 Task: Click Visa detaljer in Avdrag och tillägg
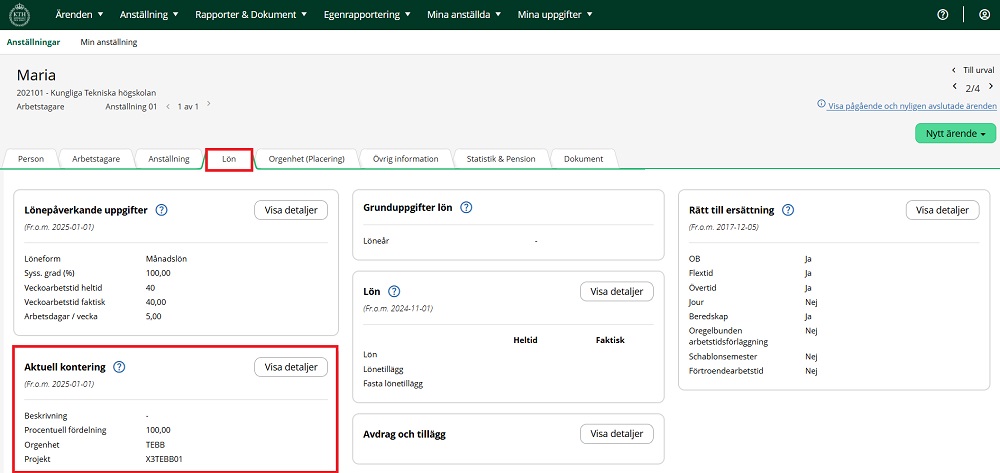click(616, 434)
